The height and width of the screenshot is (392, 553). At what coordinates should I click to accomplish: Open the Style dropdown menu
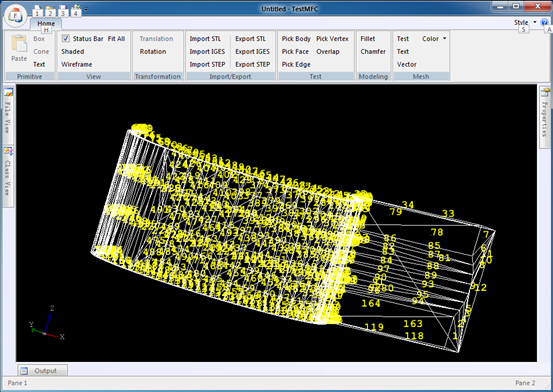pyautogui.click(x=525, y=22)
